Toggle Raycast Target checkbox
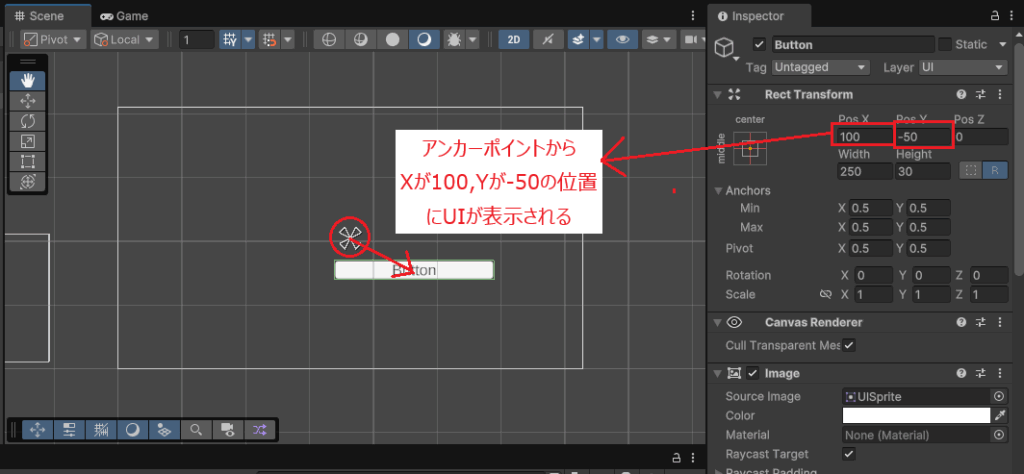 coord(848,454)
